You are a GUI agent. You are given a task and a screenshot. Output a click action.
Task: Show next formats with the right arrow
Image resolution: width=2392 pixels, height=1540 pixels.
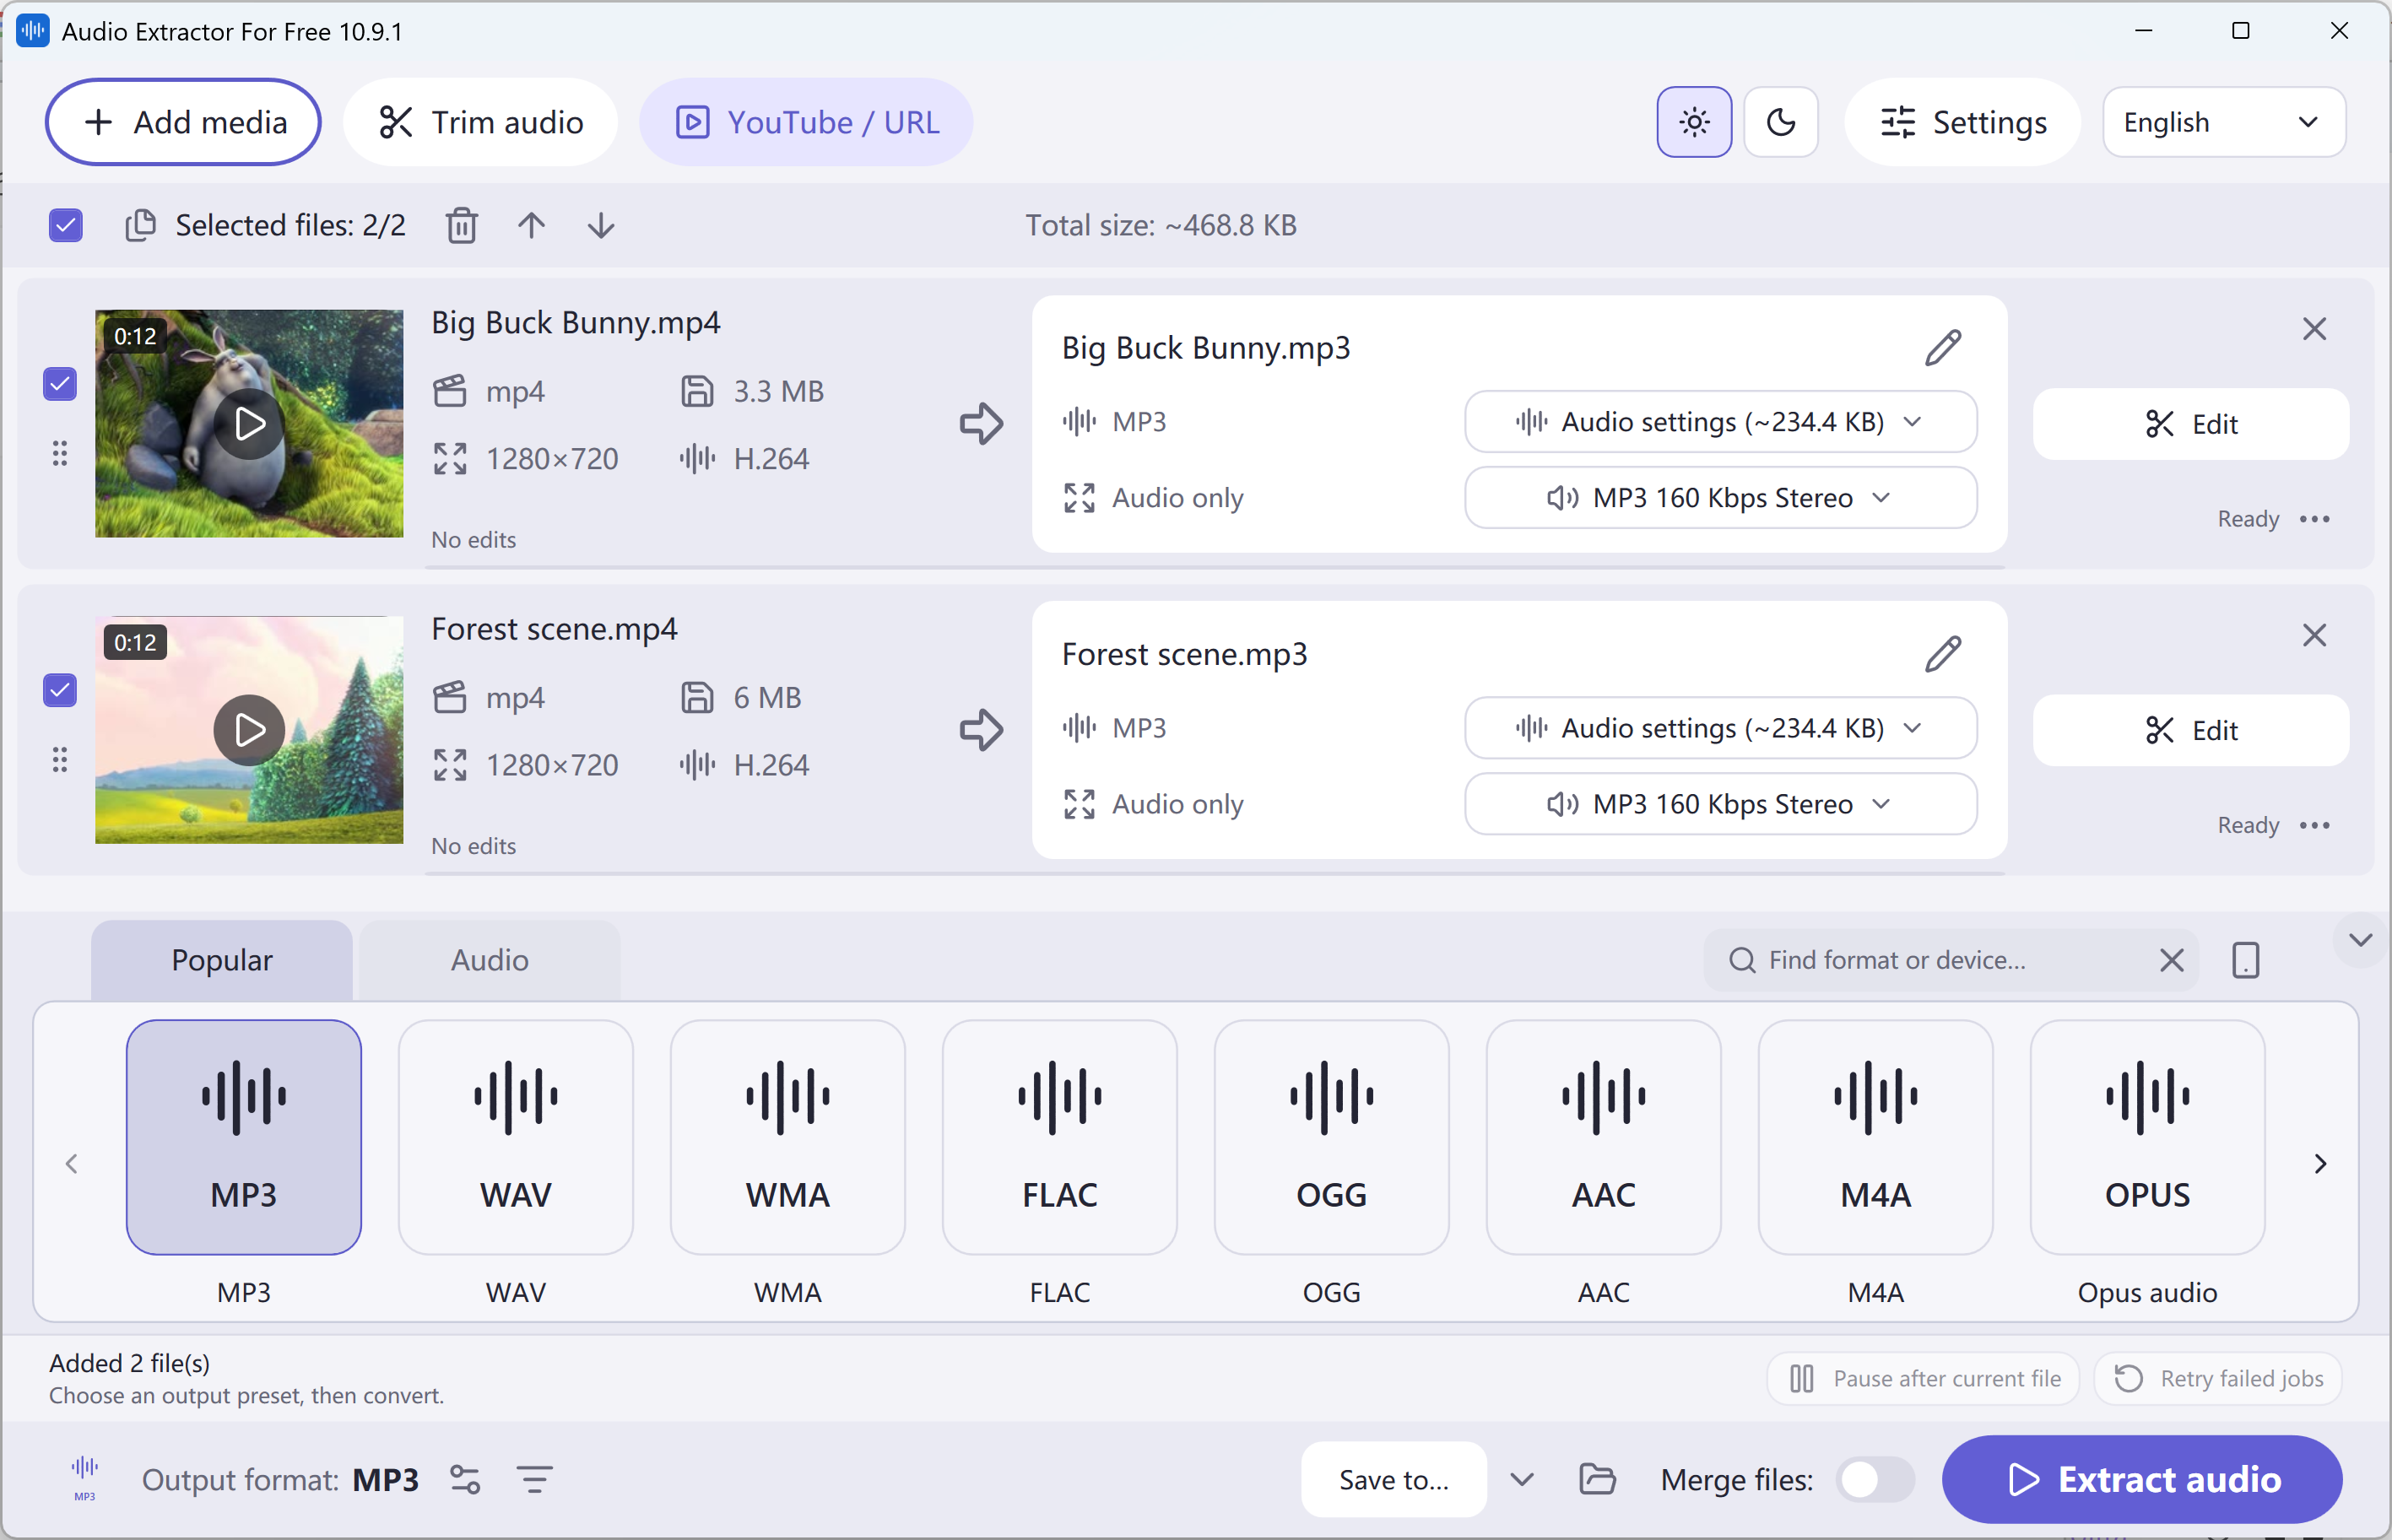click(x=2320, y=1163)
